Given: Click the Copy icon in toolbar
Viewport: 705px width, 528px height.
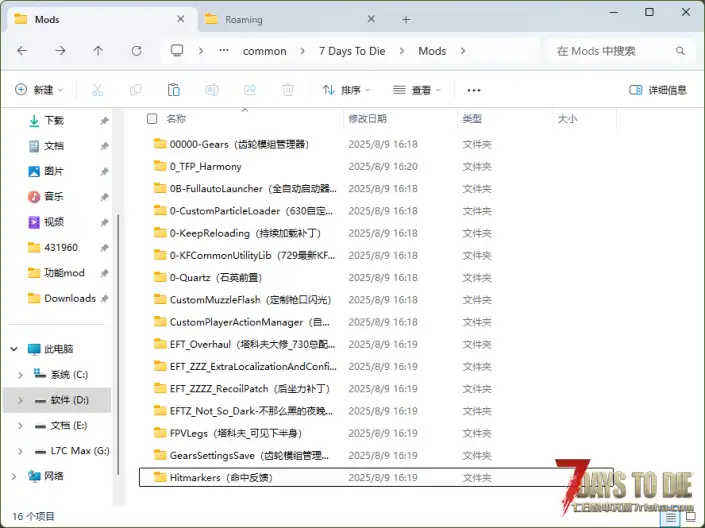Looking at the screenshot, I should (x=135, y=90).
